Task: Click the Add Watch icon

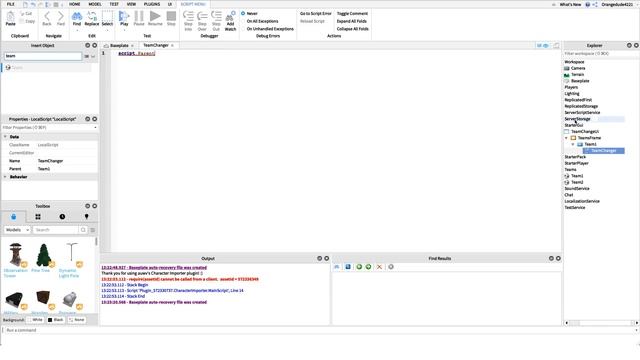Action: [x=230, y=21]
